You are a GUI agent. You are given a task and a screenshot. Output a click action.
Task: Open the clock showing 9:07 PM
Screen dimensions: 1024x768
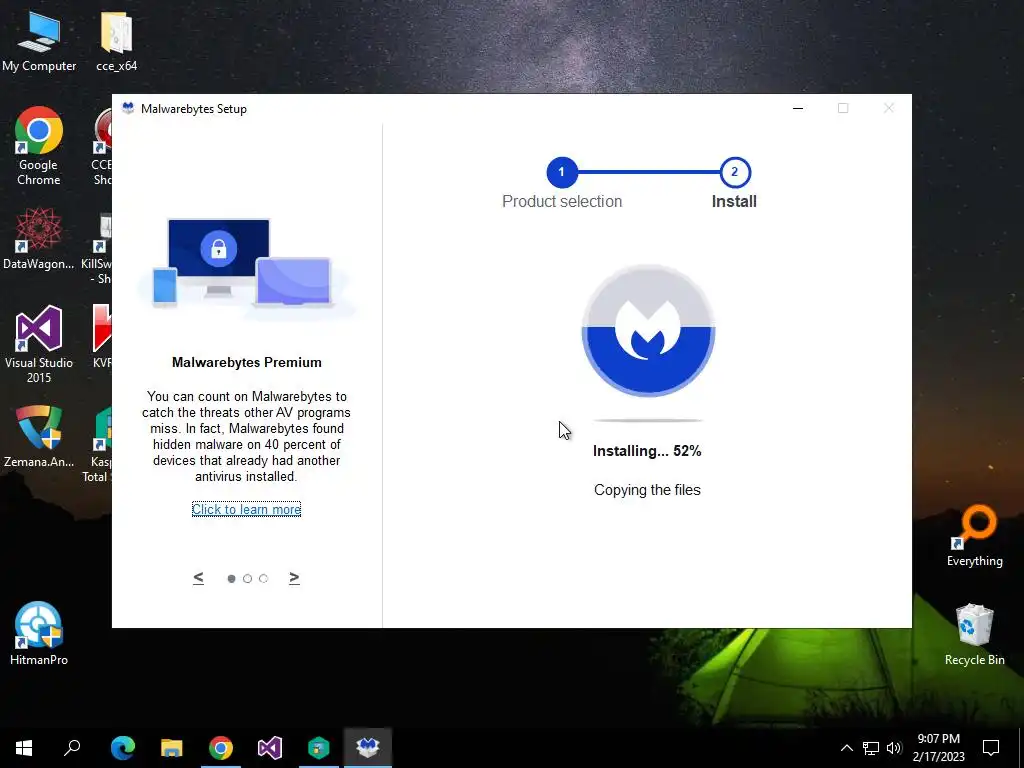[938, 748]
